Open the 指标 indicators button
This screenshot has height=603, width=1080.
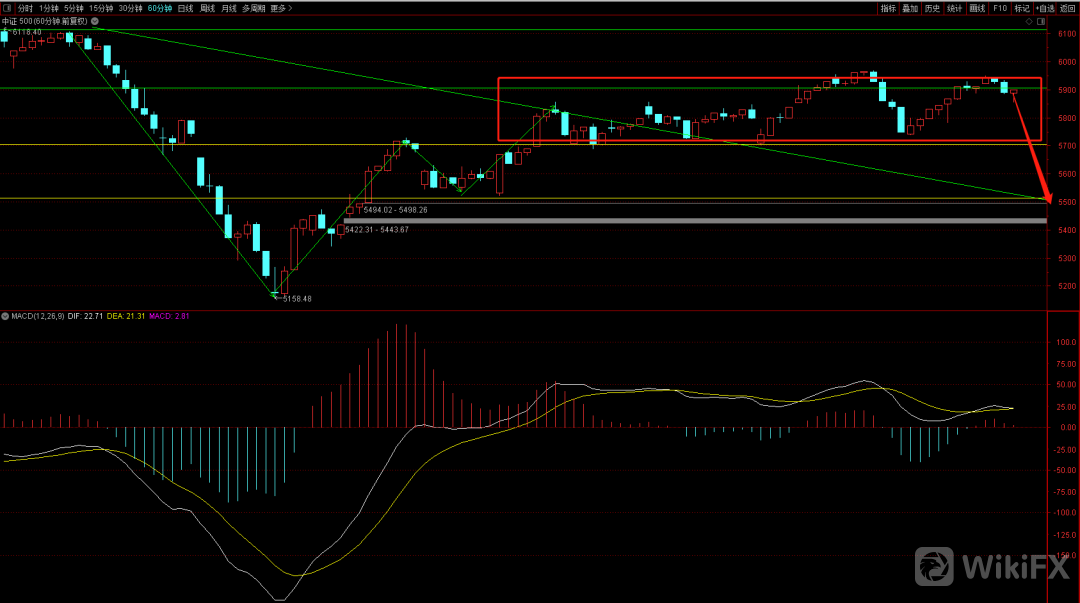(x=888, y=8)
